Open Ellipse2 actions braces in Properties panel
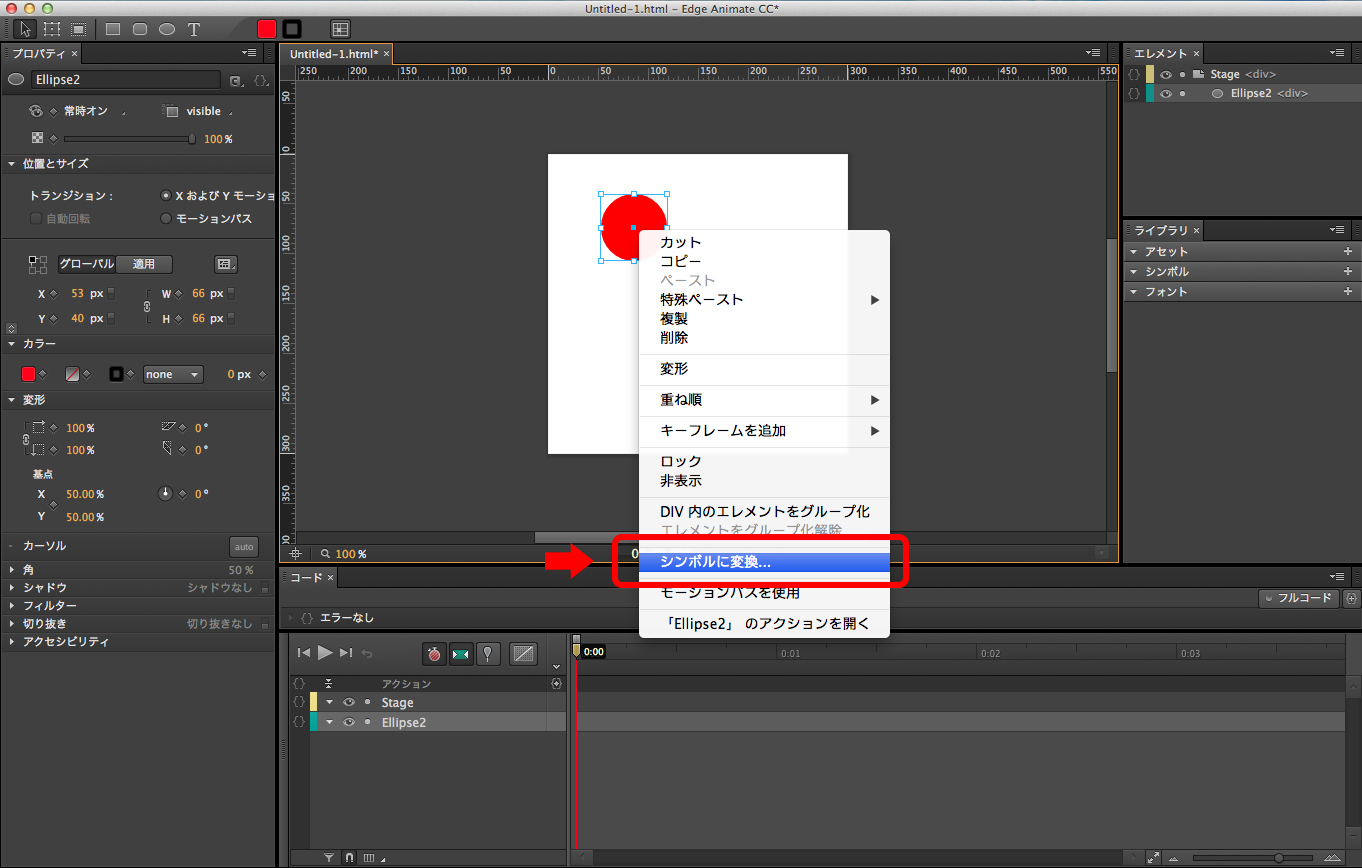The image size is (1362, 868). (260, 81)
